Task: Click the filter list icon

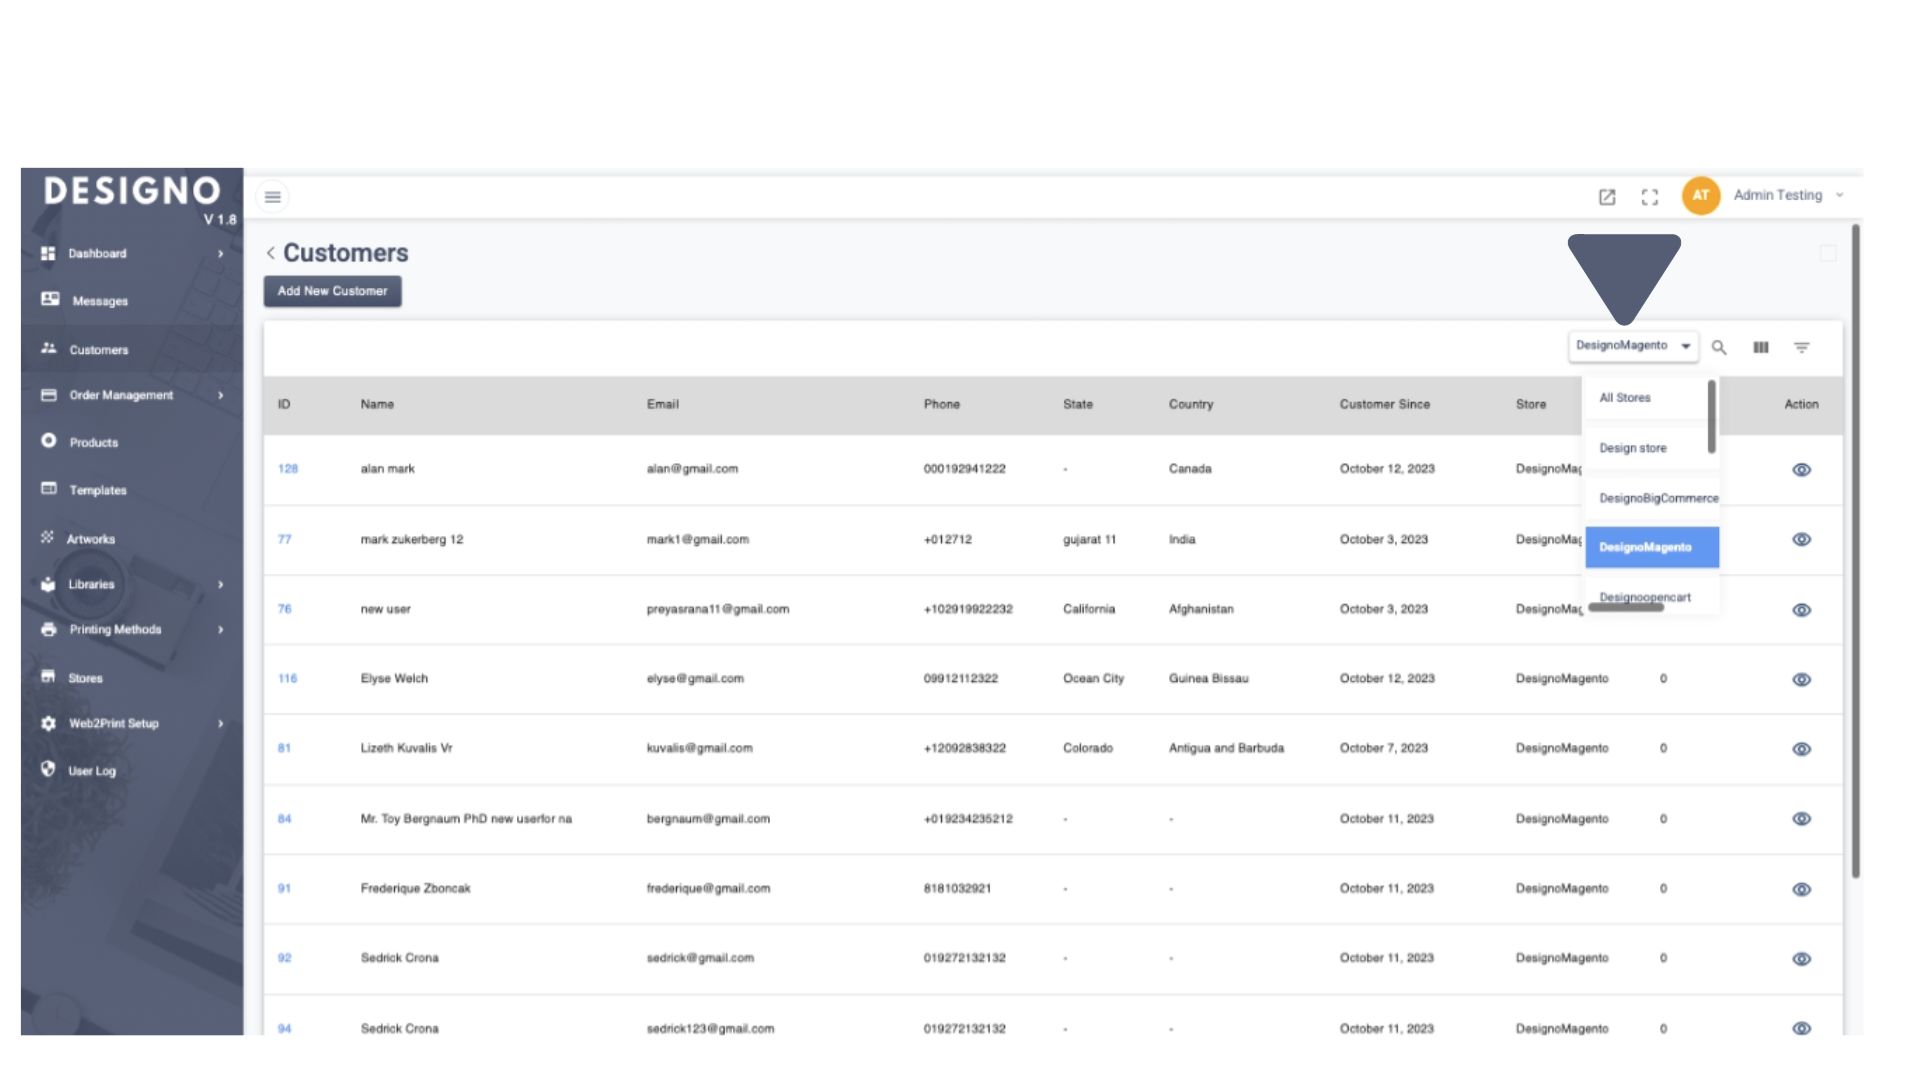Action: (1801, 347)
